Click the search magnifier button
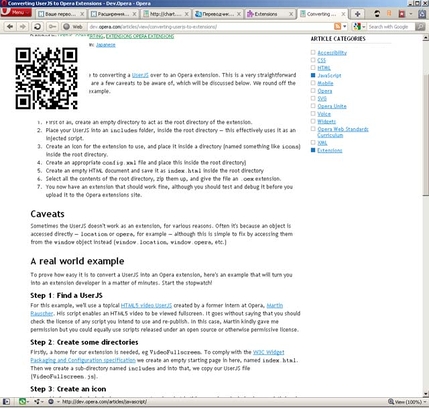The height and width of the screenshot is (408, 429). coord(420,27)
